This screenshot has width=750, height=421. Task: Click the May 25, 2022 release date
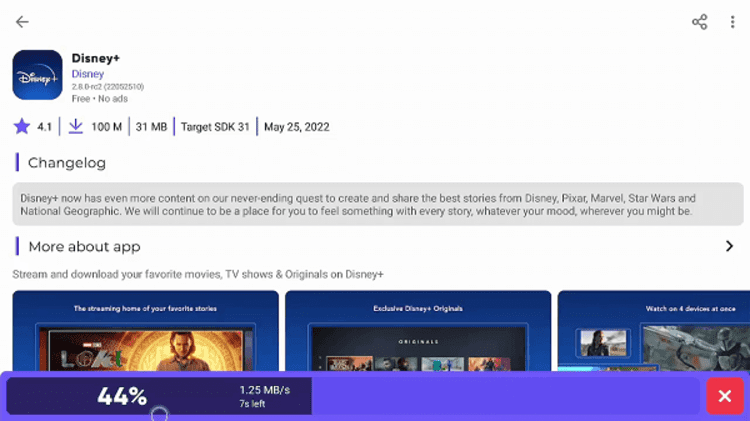click(x=296, y=127)
